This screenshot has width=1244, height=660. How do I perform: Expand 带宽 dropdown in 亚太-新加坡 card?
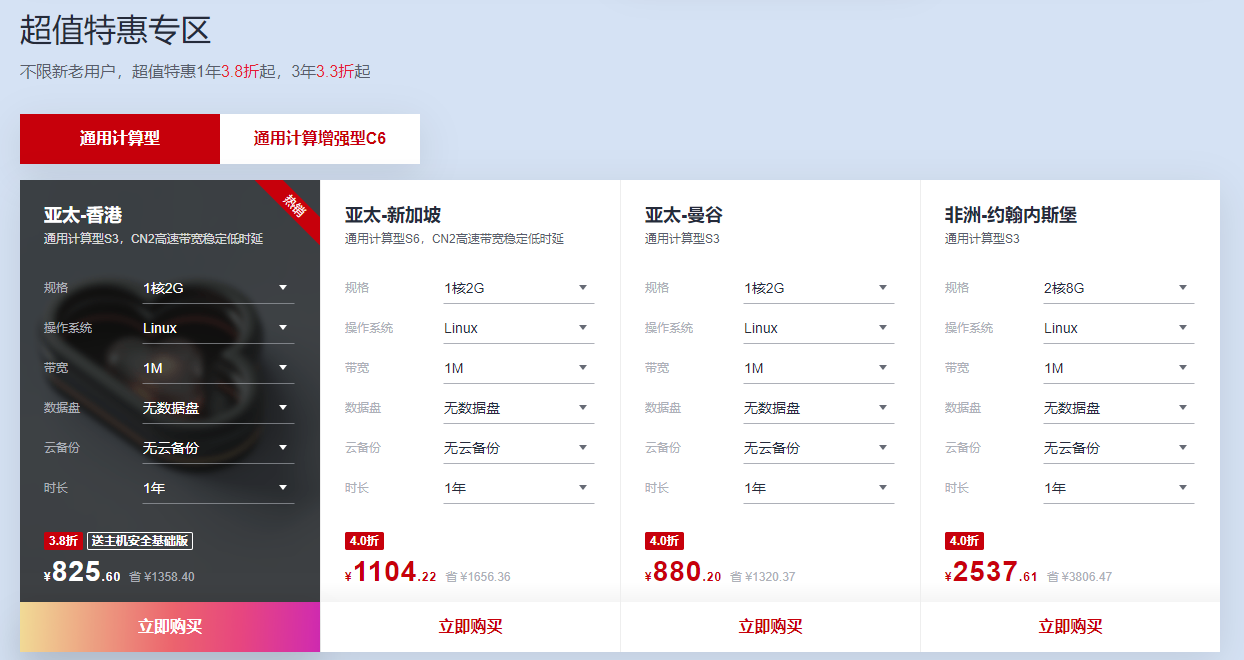coord(518,368)
